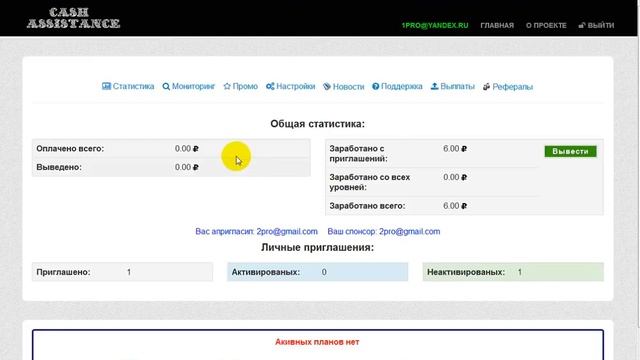The height and width of the screenshot is (360, 640).
Task: Open the 1PRO@YANDEX.RU account link
Action: [x=435, y=25]
